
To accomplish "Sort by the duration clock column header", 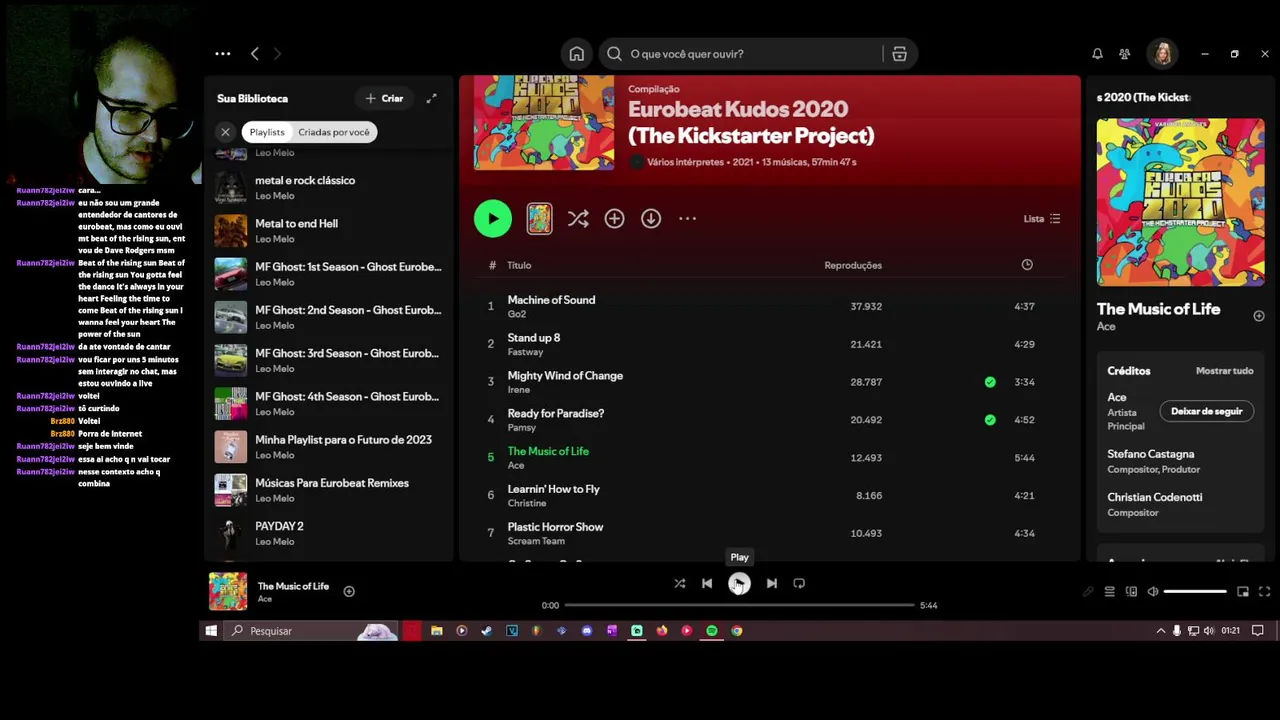I will click(1027, 265).
